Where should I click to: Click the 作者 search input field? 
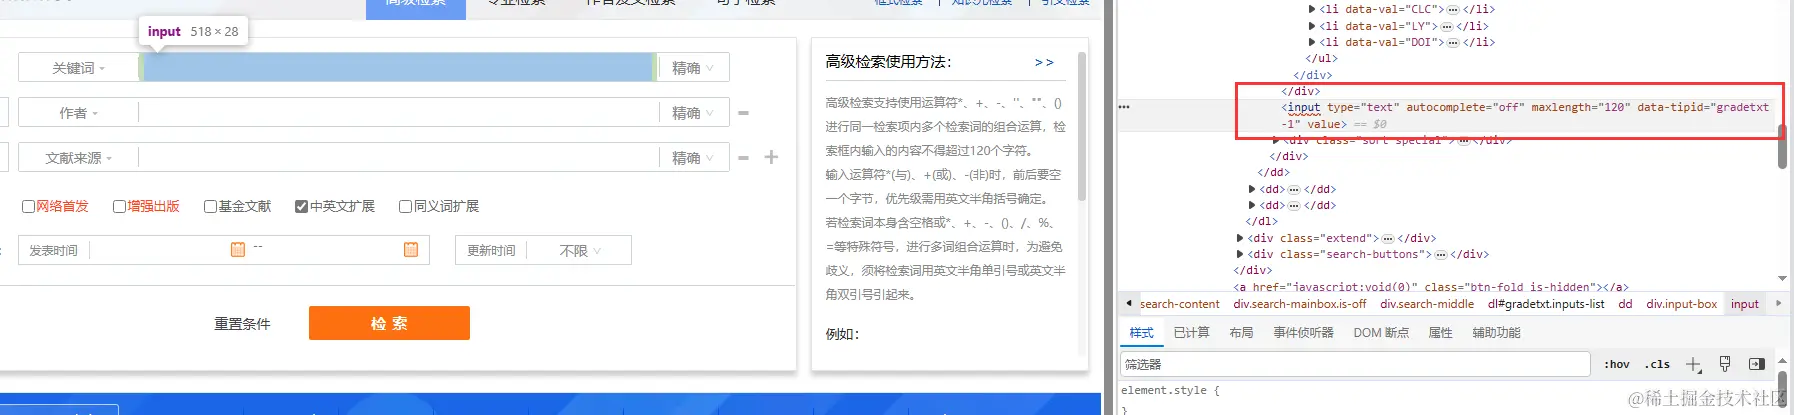pyautogui.click(x=398, y=113)
